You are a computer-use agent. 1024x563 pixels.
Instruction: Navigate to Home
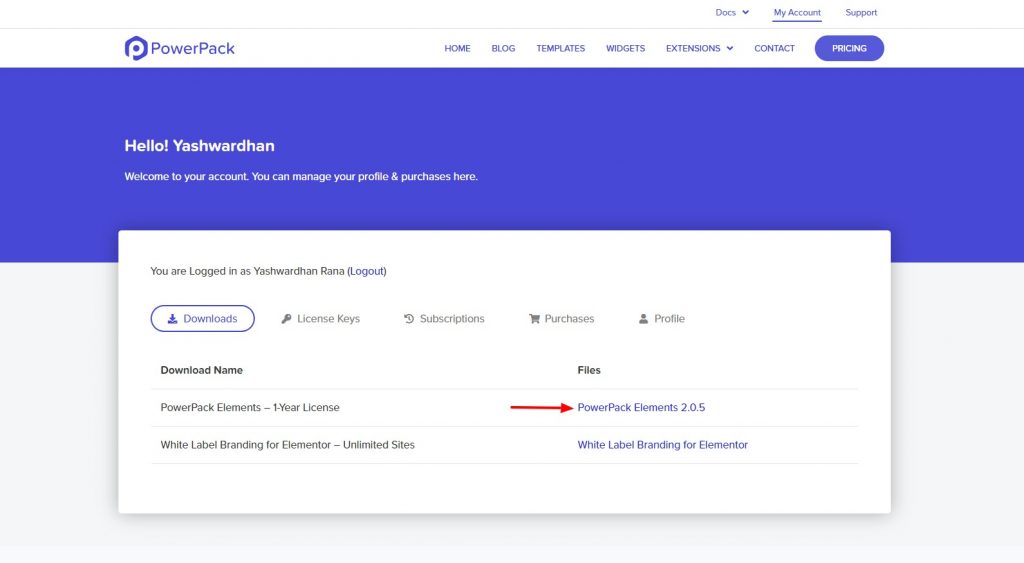457,48
